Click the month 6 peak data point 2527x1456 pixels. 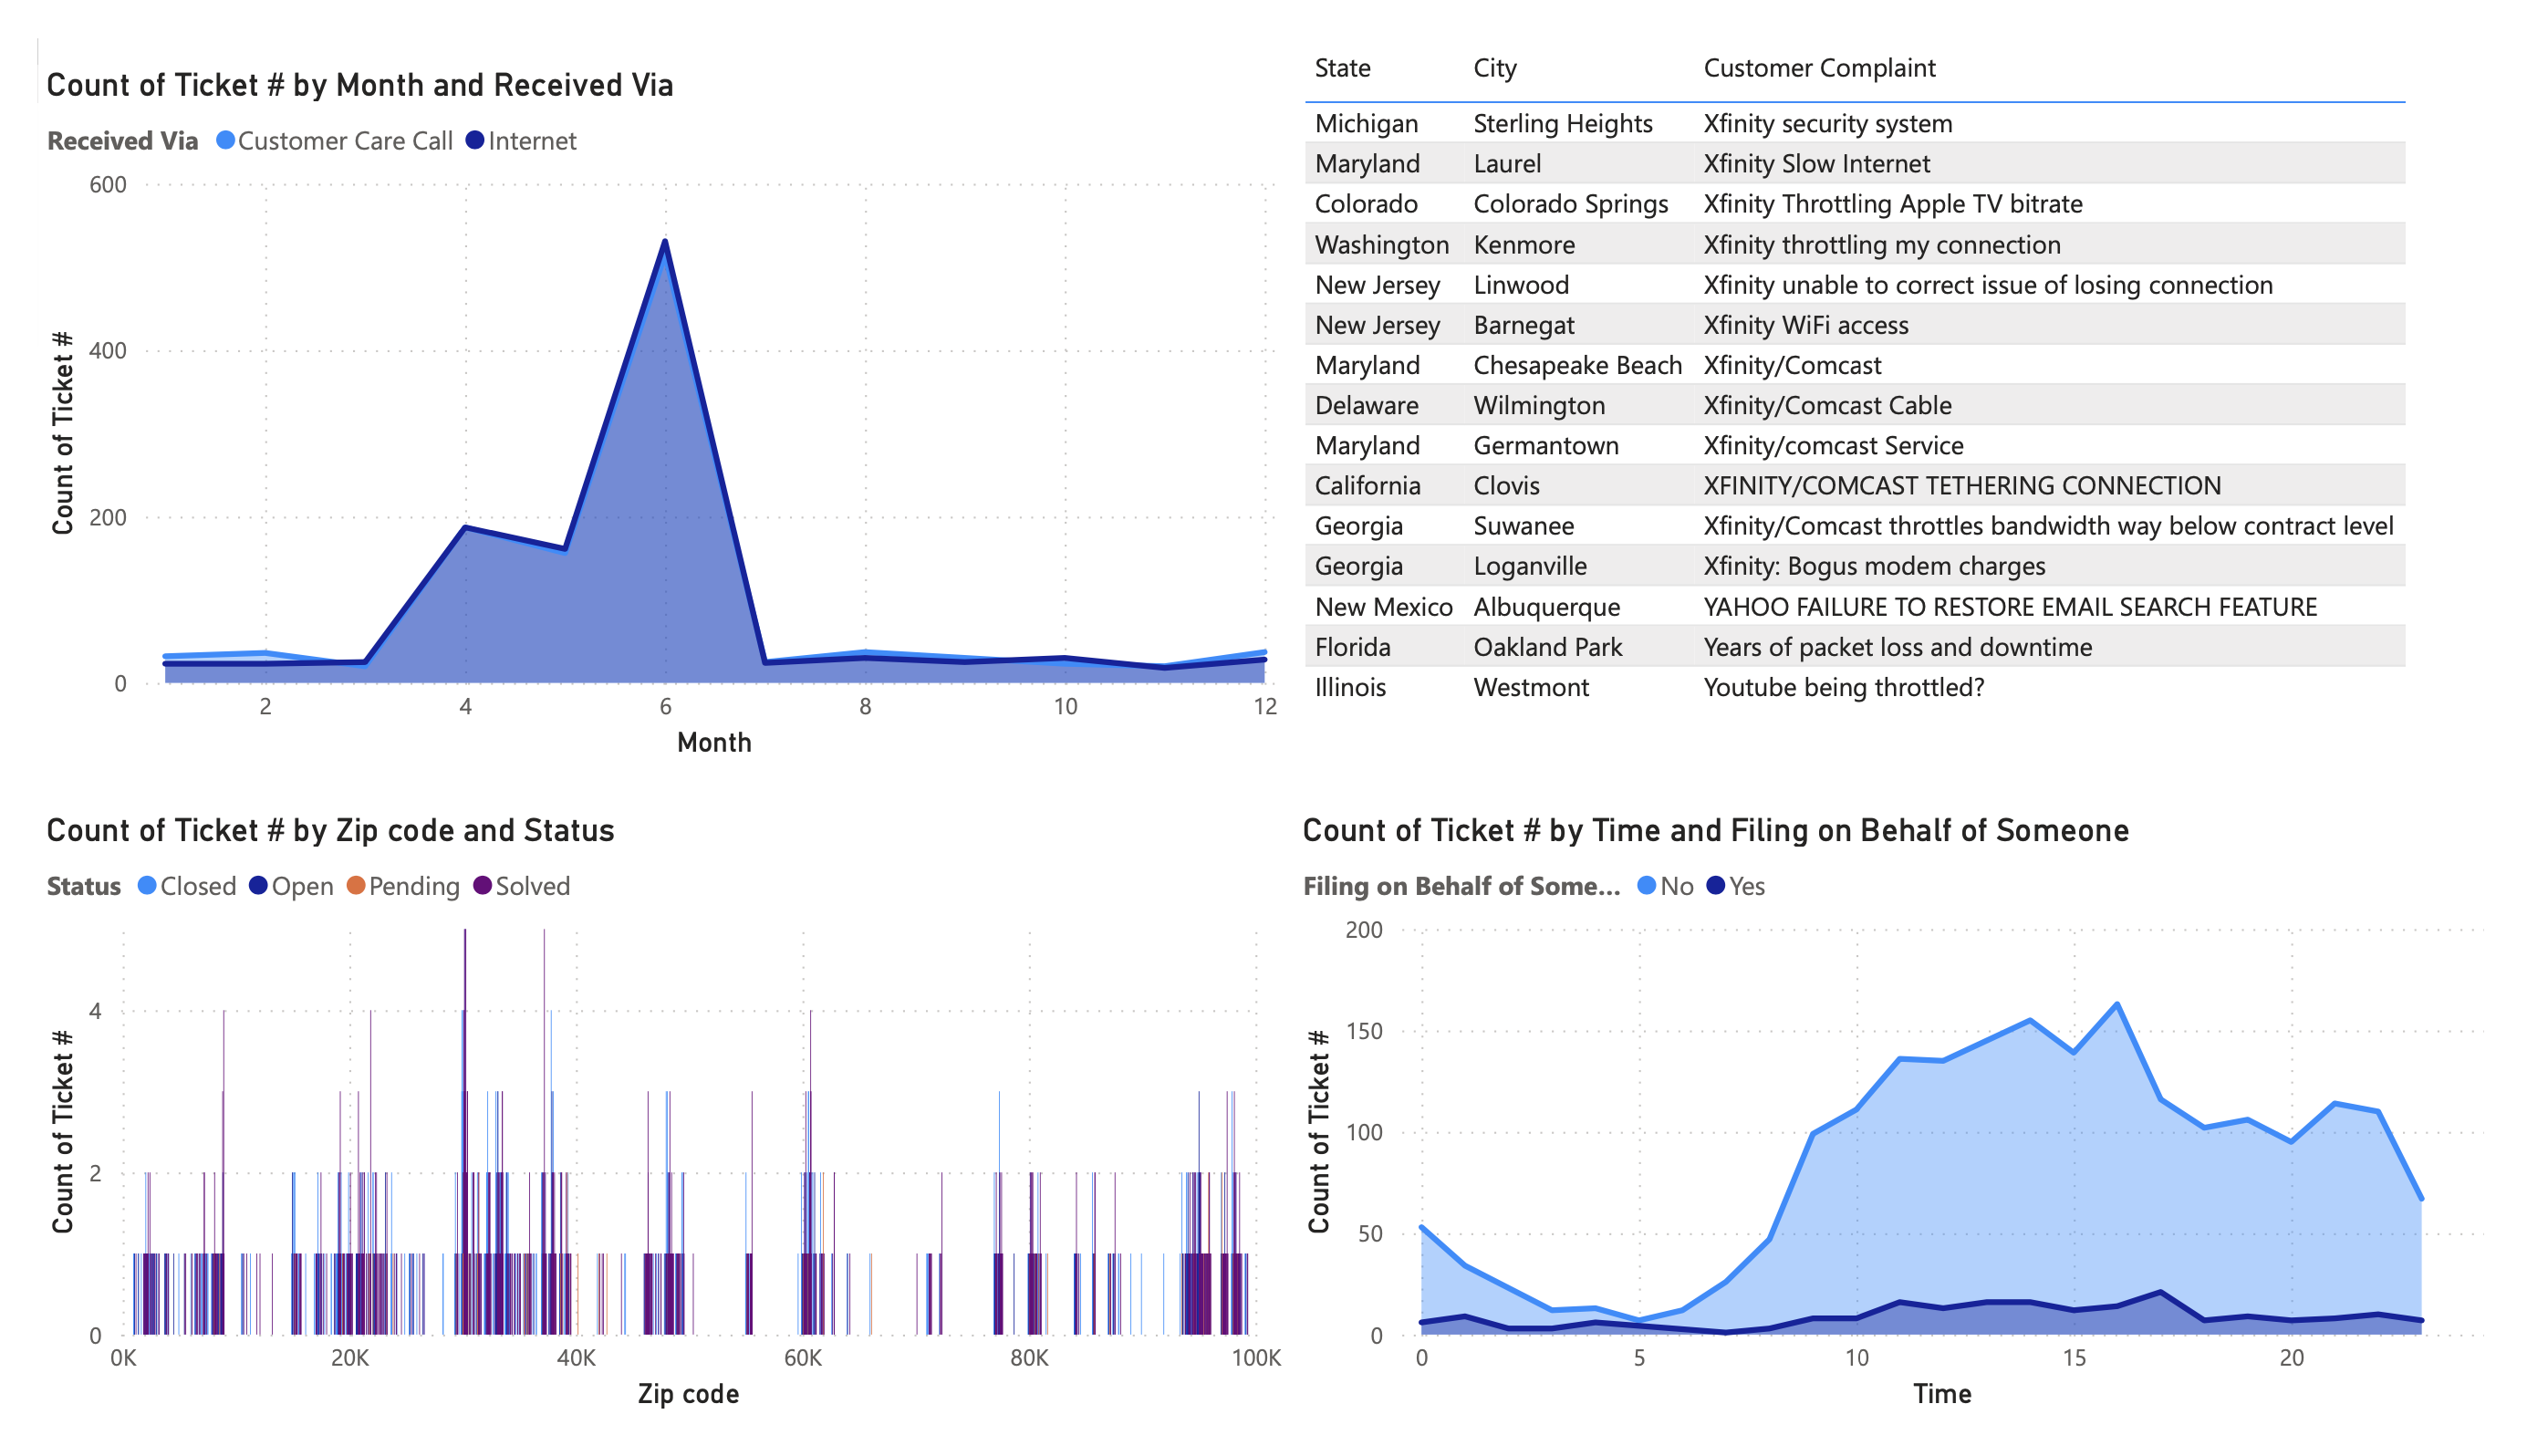pos(665,241)
